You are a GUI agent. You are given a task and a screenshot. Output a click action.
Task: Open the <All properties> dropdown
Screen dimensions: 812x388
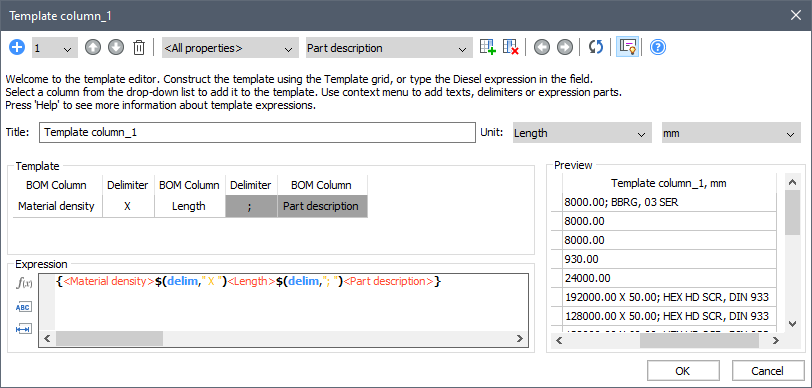click(230, 48)
